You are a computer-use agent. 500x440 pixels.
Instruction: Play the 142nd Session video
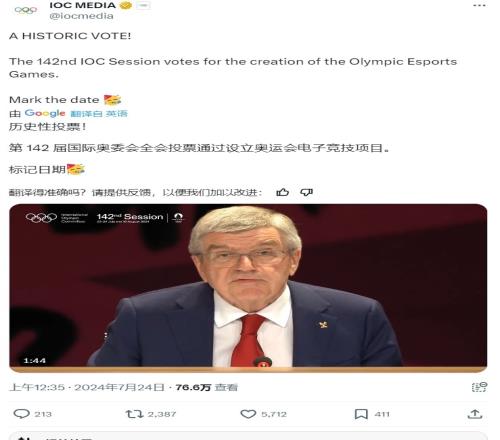tap(248, 287)
